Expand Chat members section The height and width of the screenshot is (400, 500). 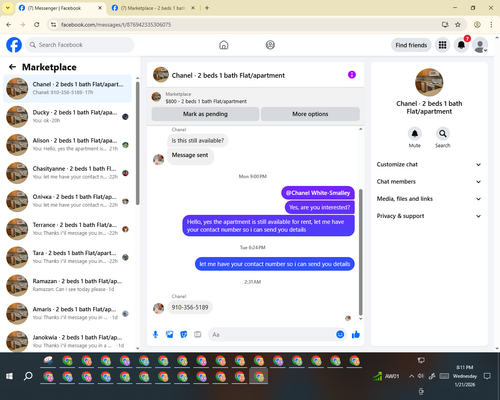coord(429,182)
